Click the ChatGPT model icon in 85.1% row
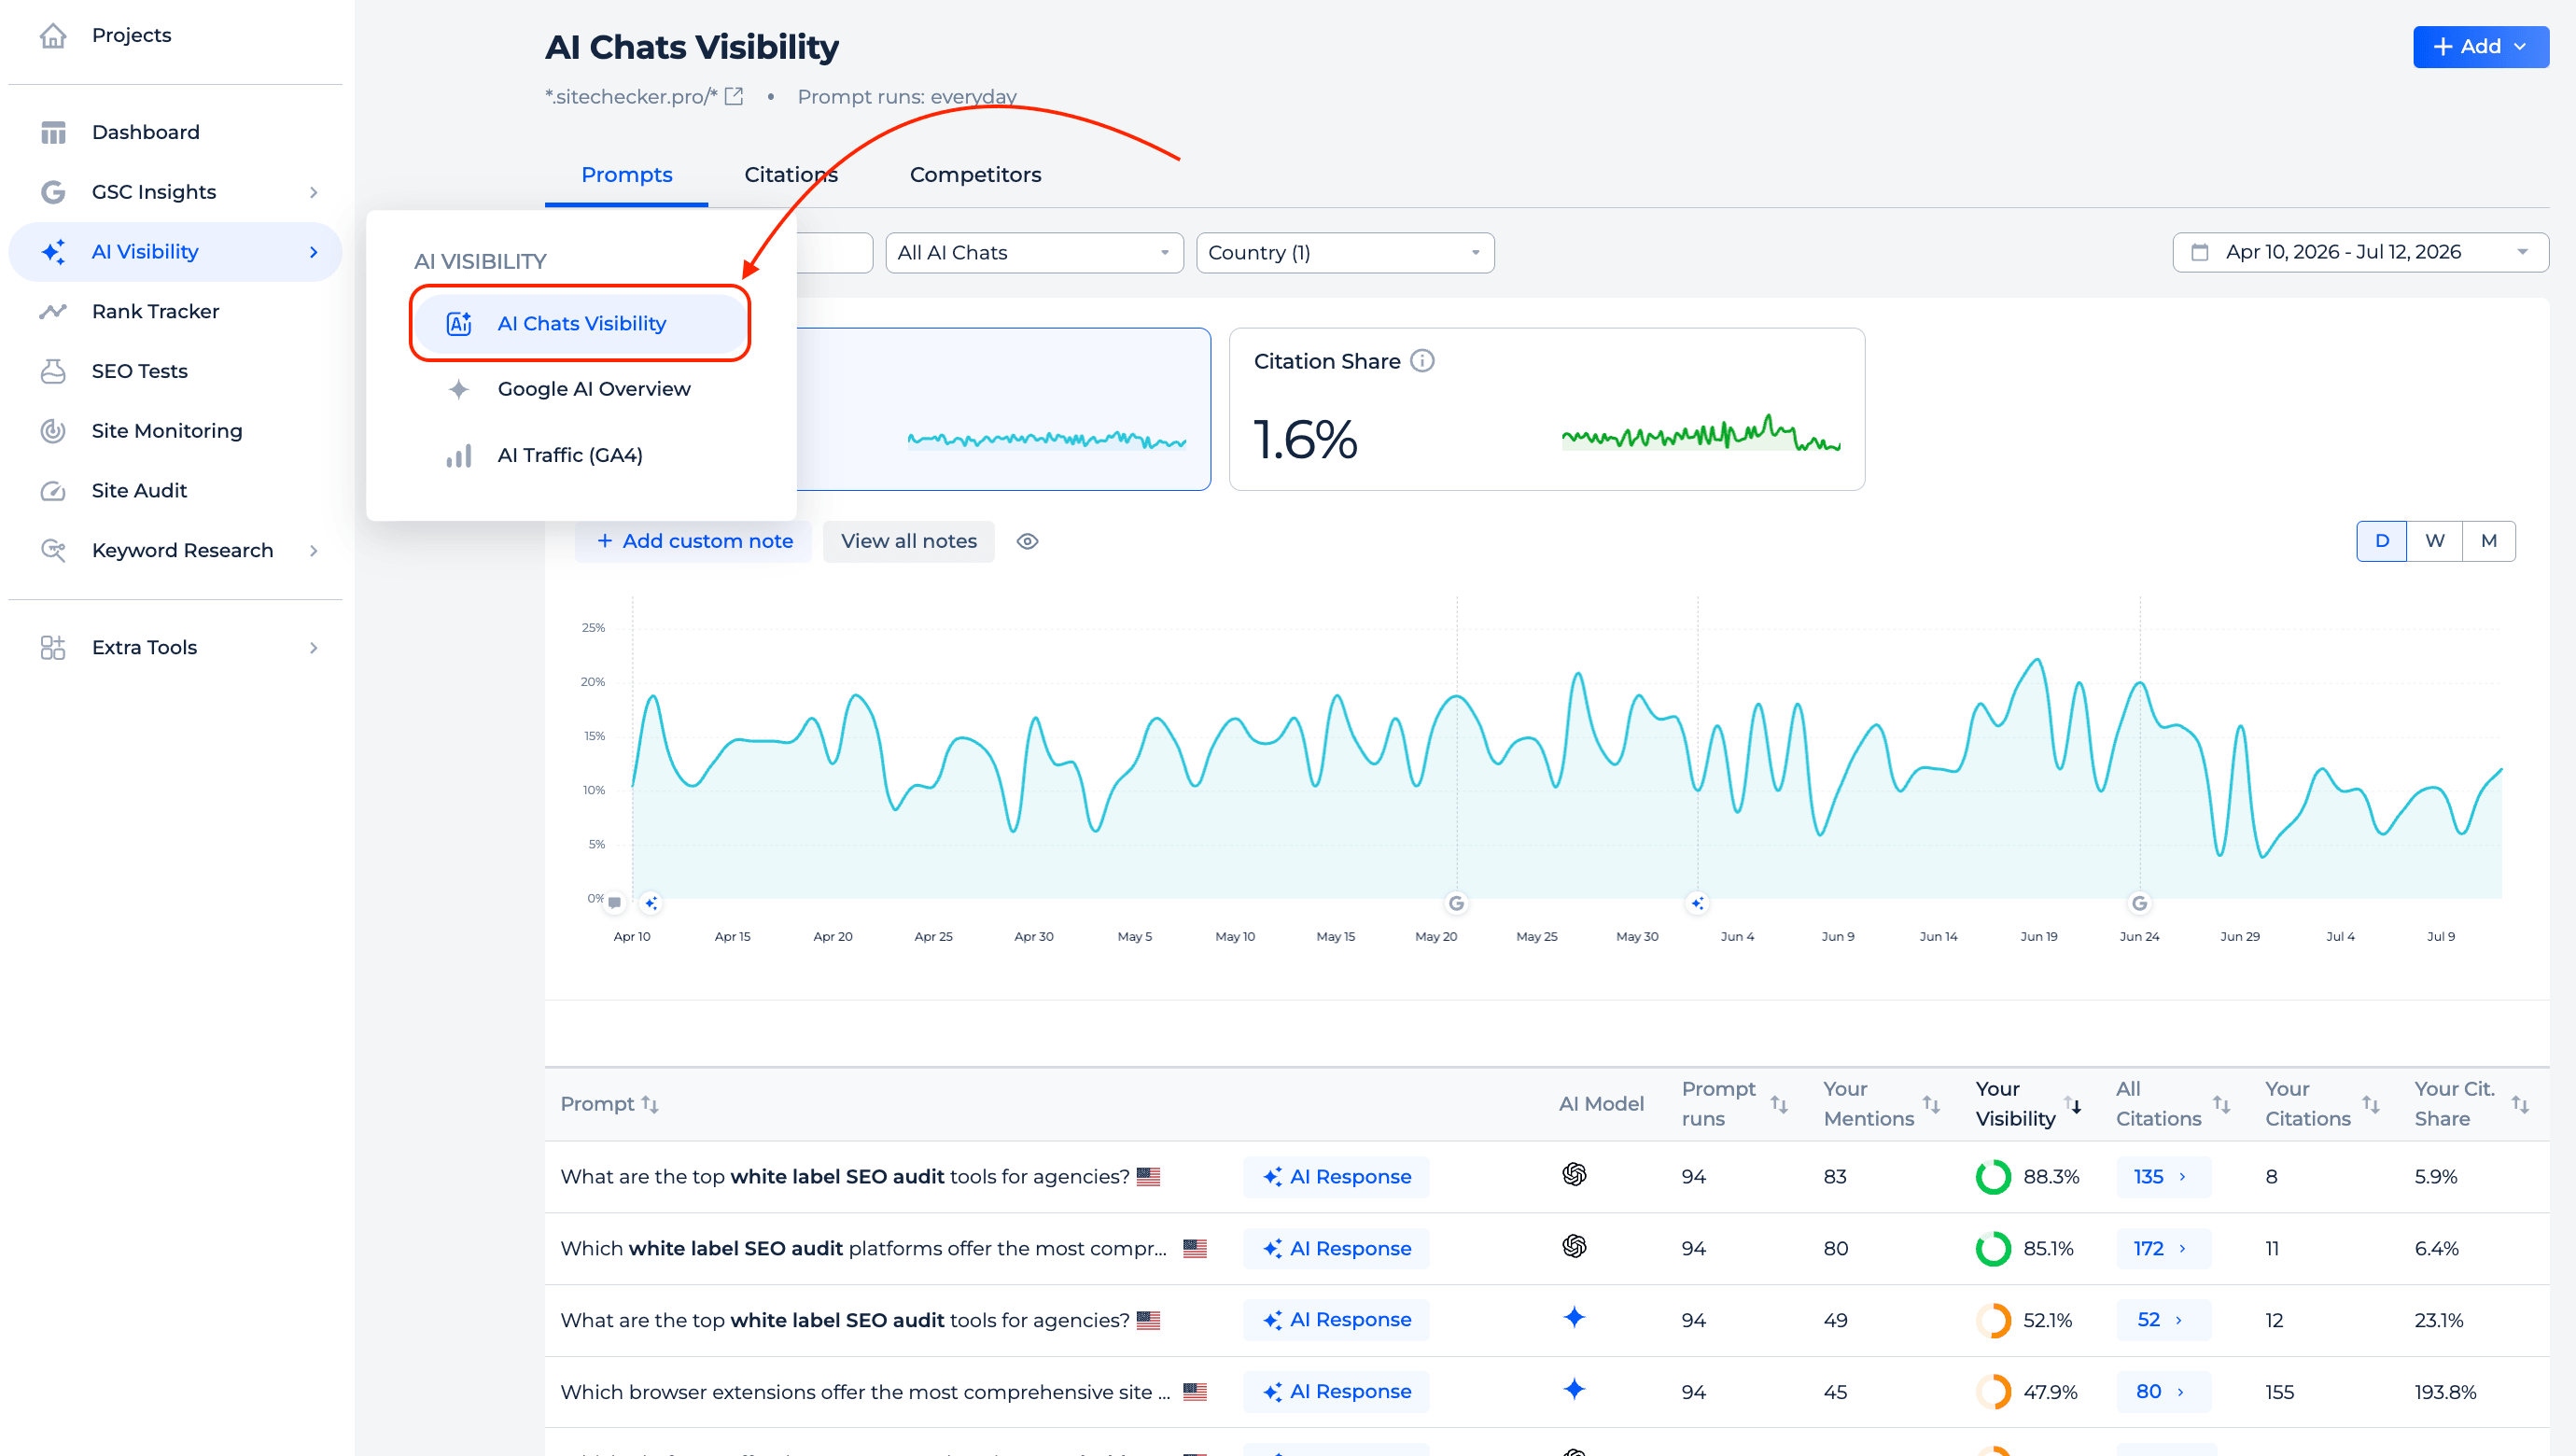 [1574, 1246]
